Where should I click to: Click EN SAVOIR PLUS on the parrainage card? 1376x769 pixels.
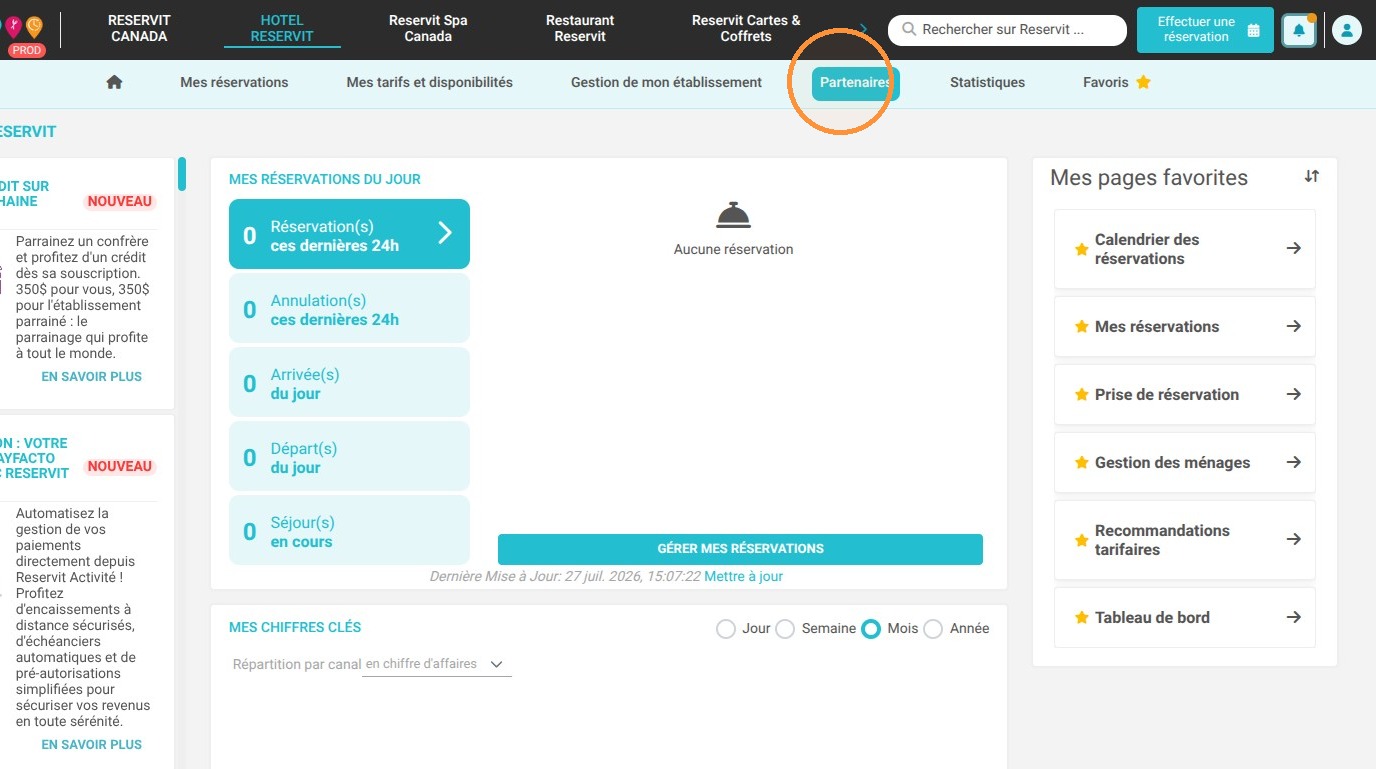[x=92, y=377]
